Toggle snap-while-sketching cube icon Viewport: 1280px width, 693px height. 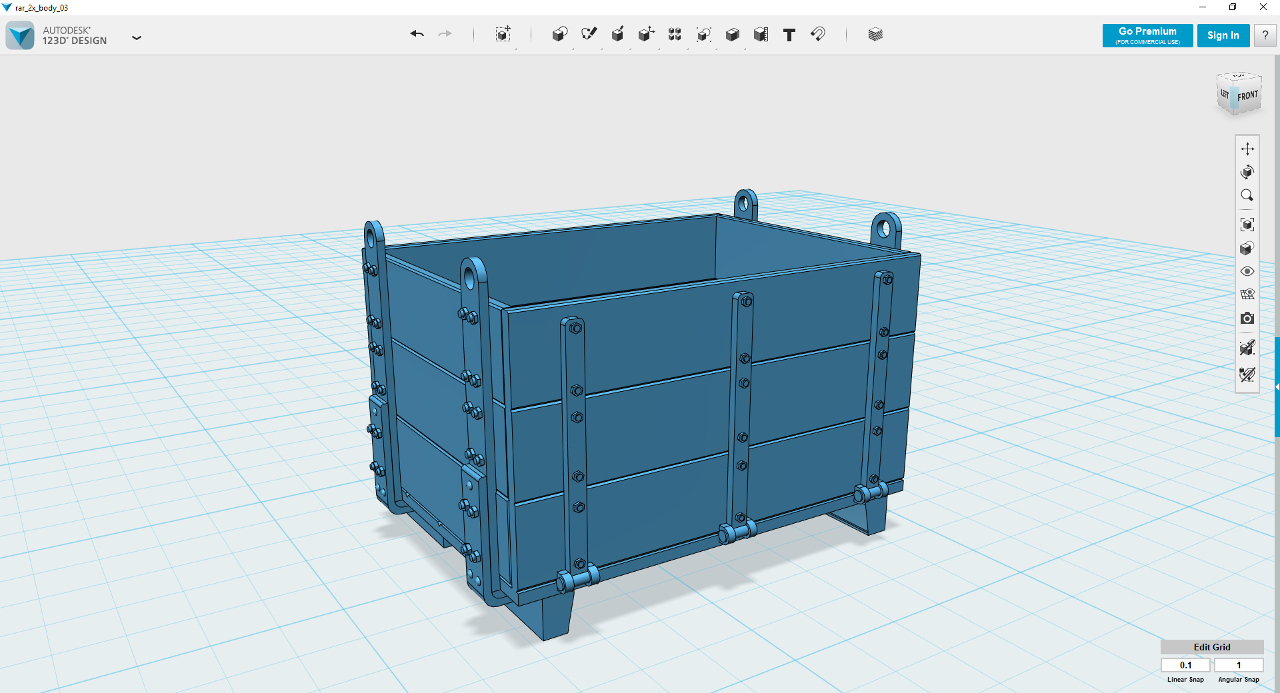(1247, 348)
